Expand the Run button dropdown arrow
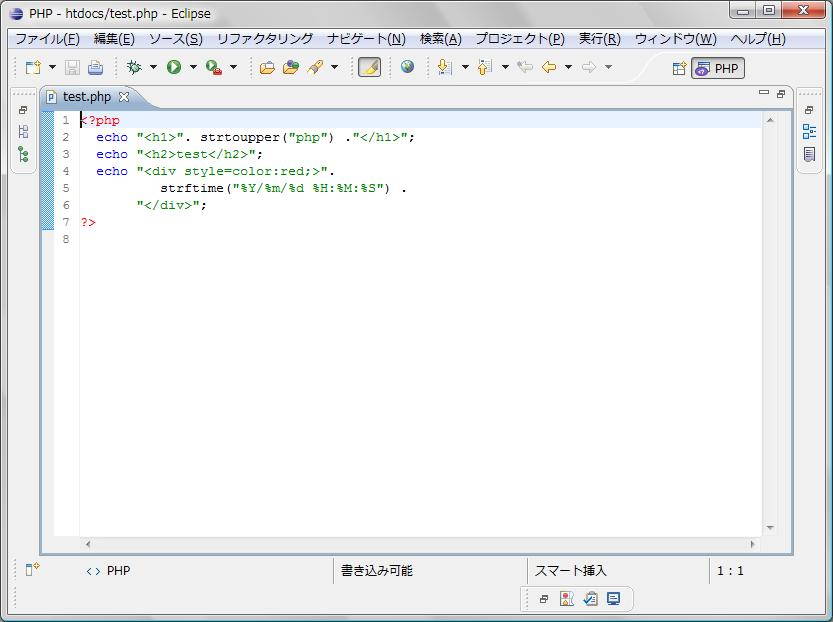 (x=192, y=67)
